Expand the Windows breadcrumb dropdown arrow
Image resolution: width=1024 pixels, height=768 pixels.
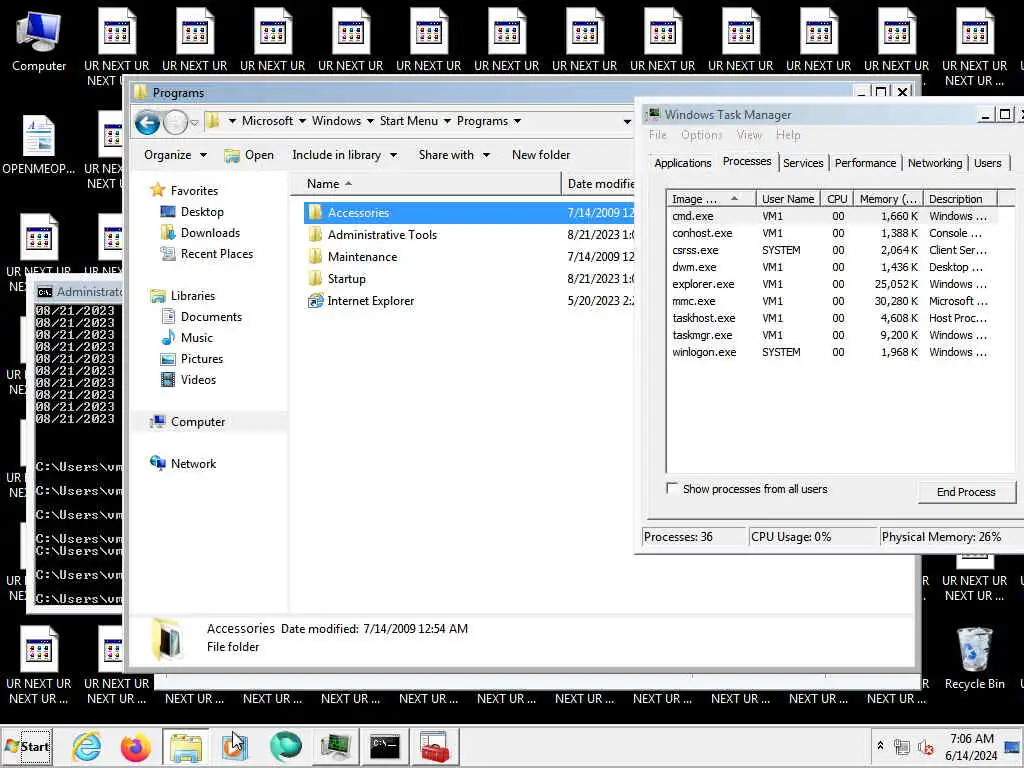370,121
